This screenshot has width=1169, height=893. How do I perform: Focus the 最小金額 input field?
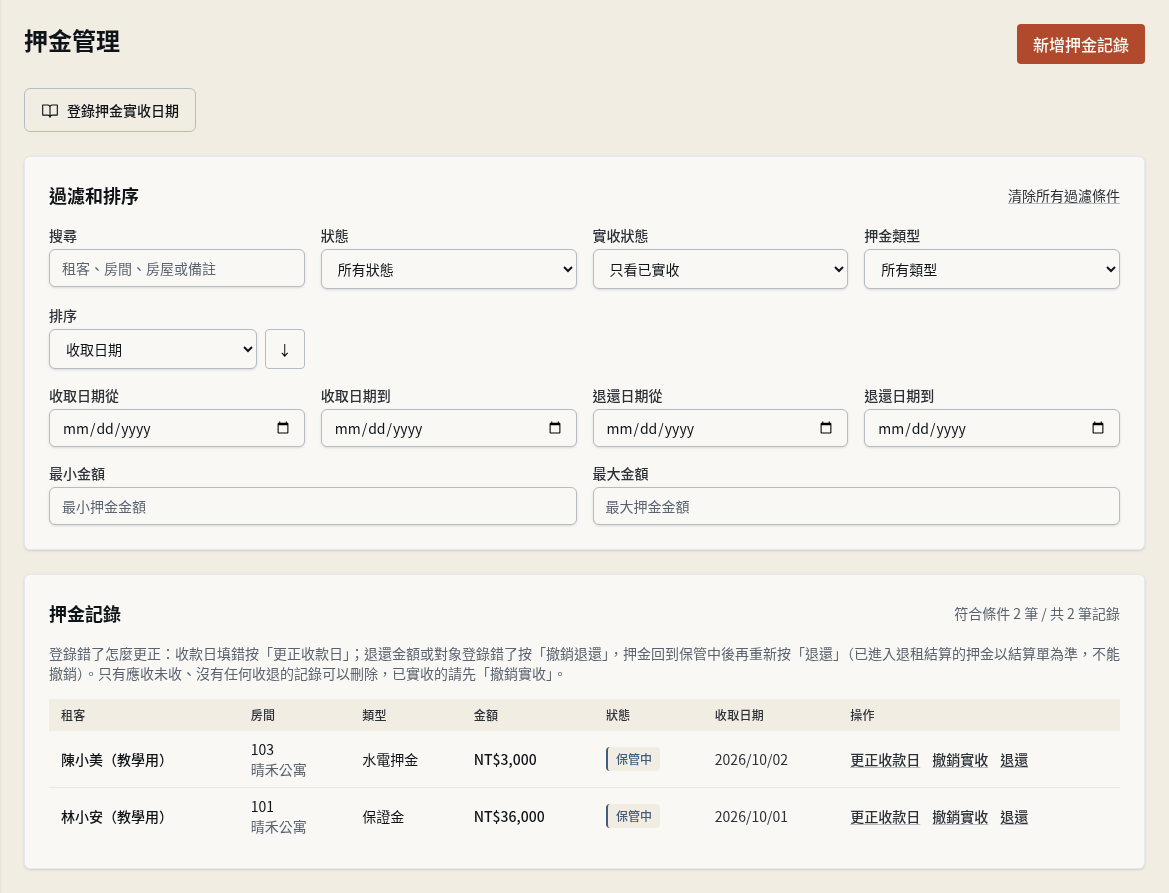click(312, 506)
